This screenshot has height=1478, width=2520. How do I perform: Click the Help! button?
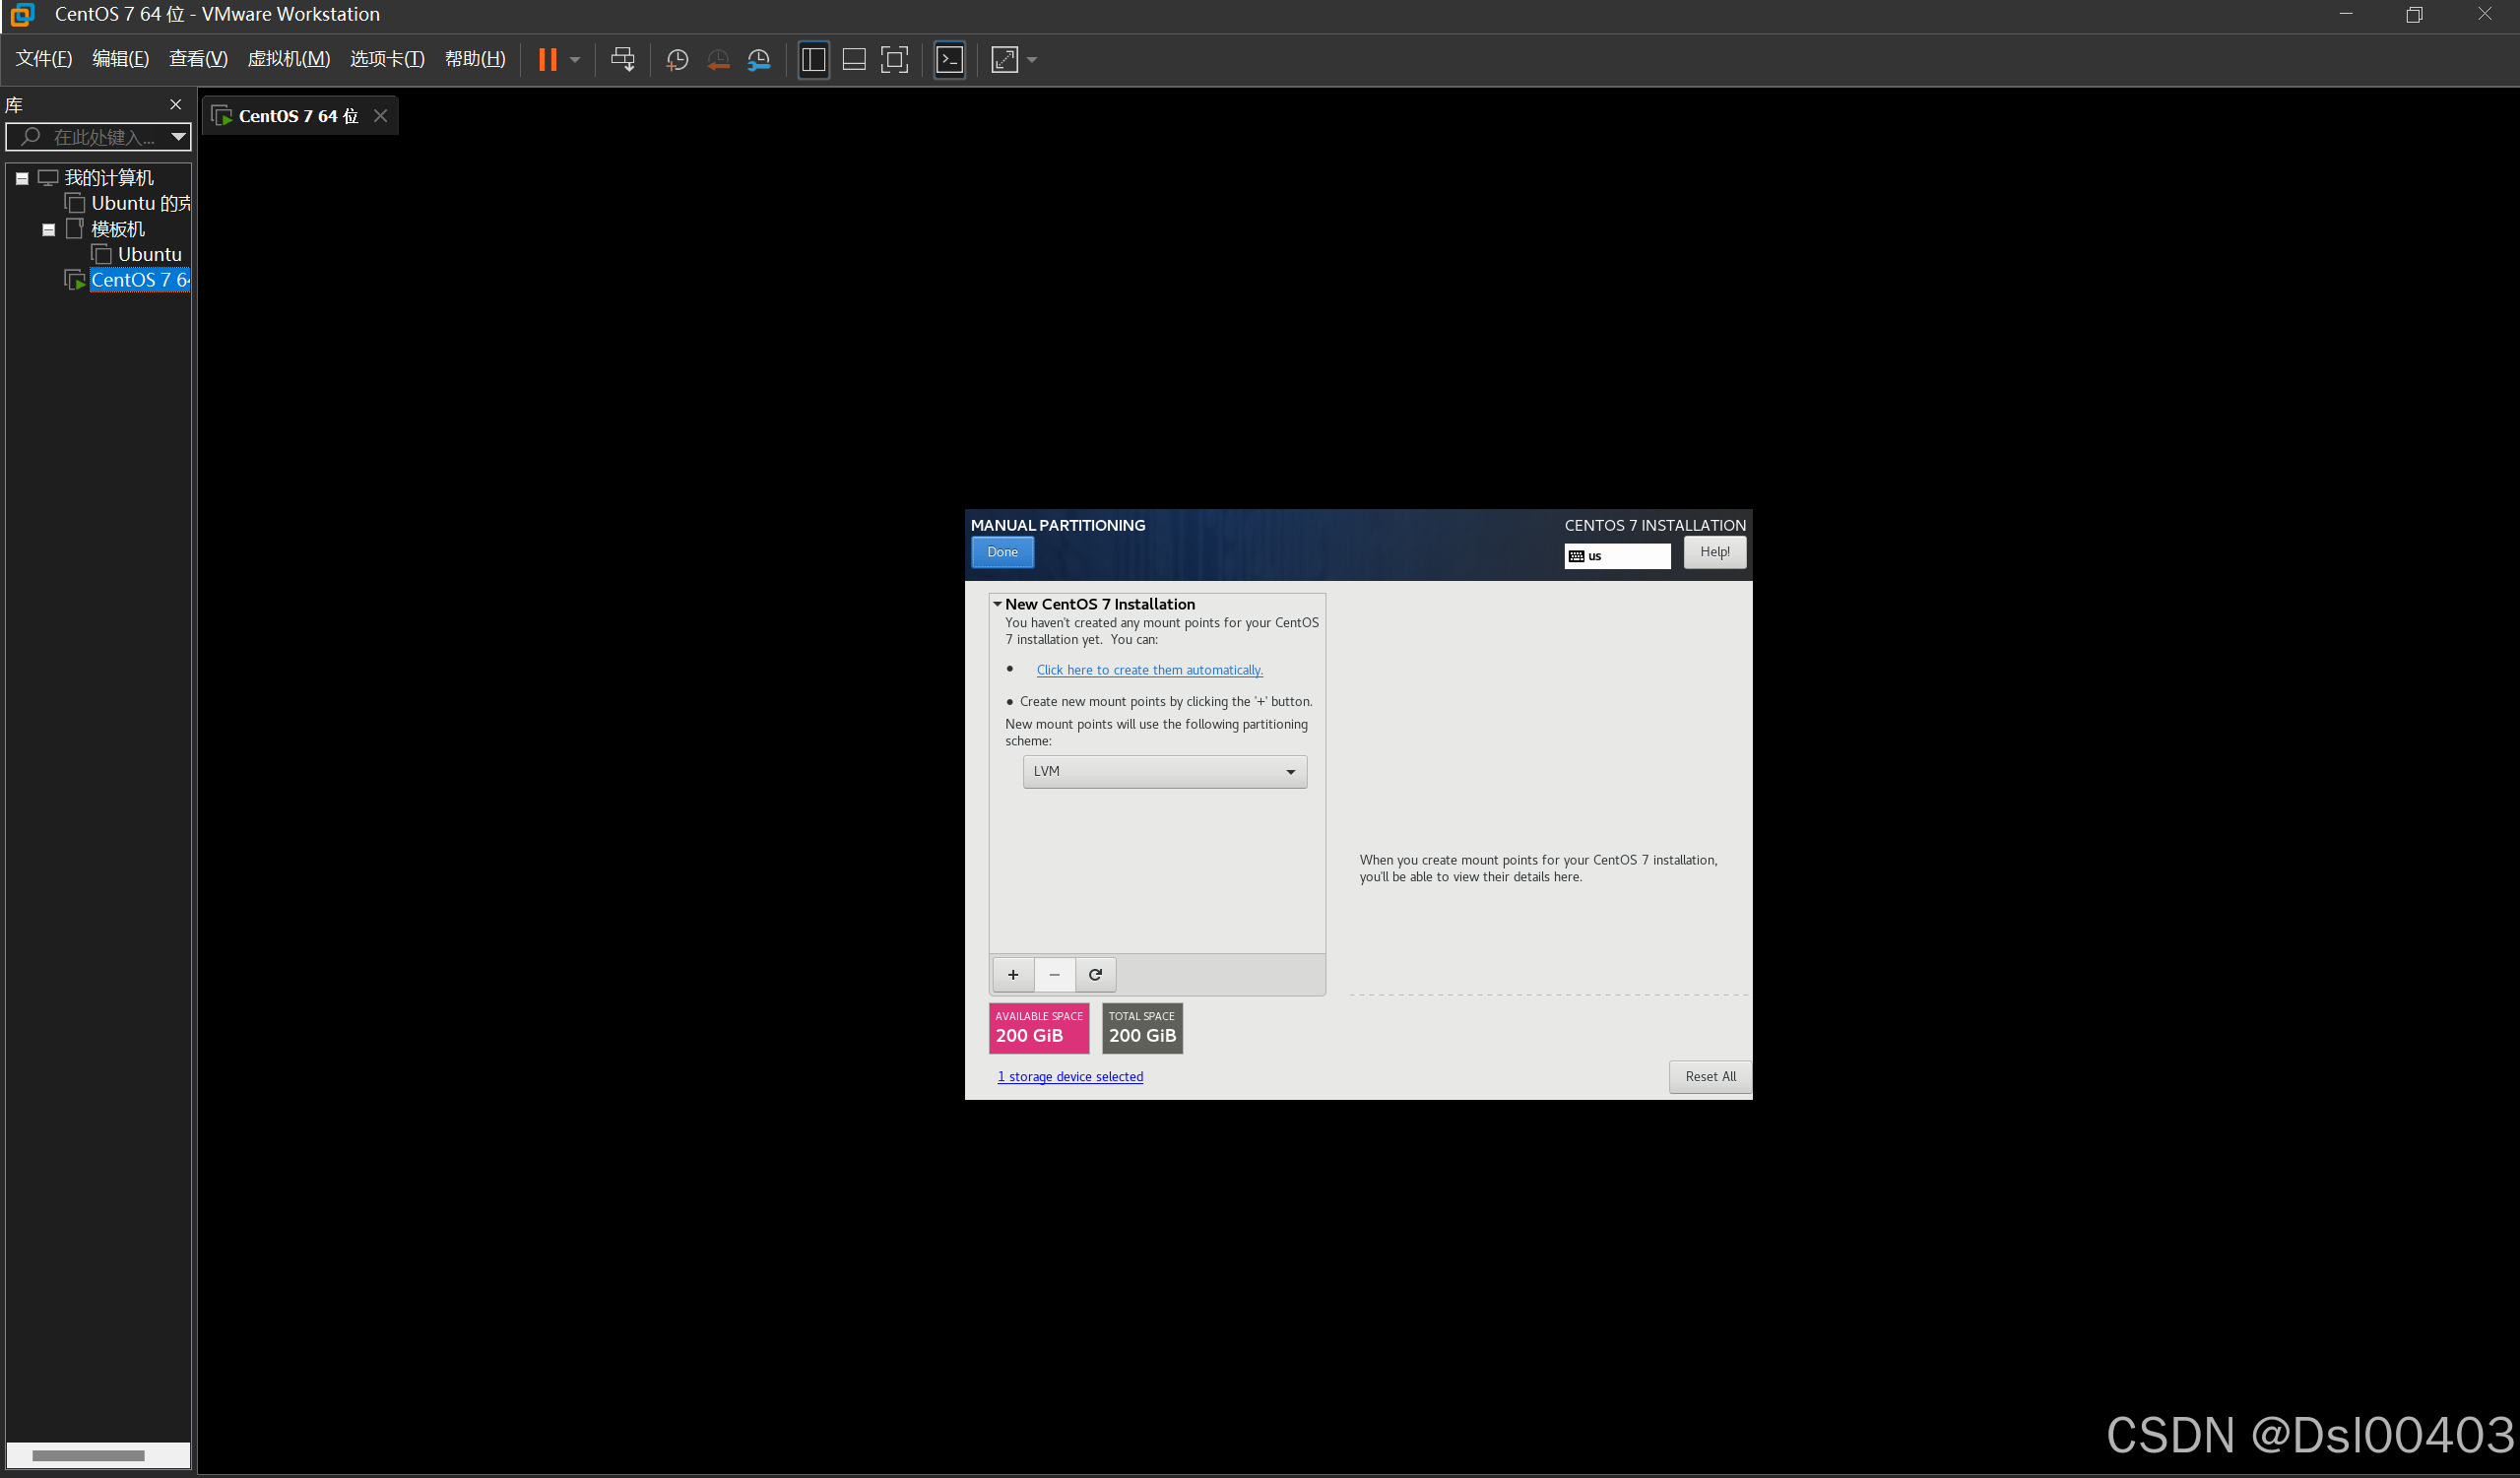(1715, 552)
